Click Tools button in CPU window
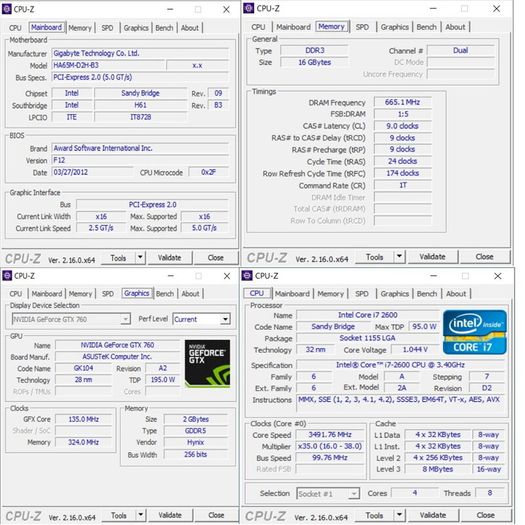Image resolution: width=525 pixels, height=525 pixels. point(374,515)
